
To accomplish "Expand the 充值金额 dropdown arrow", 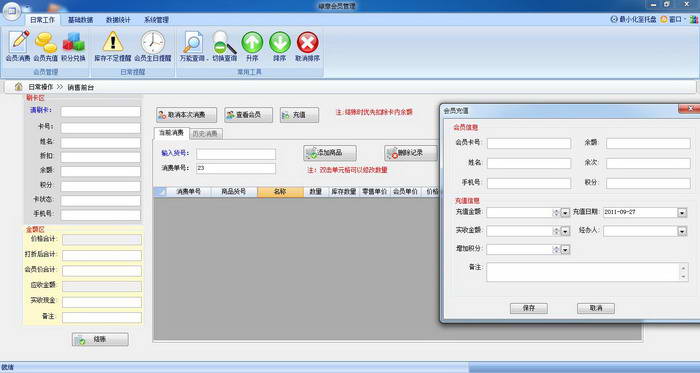I will click(565, 213).
